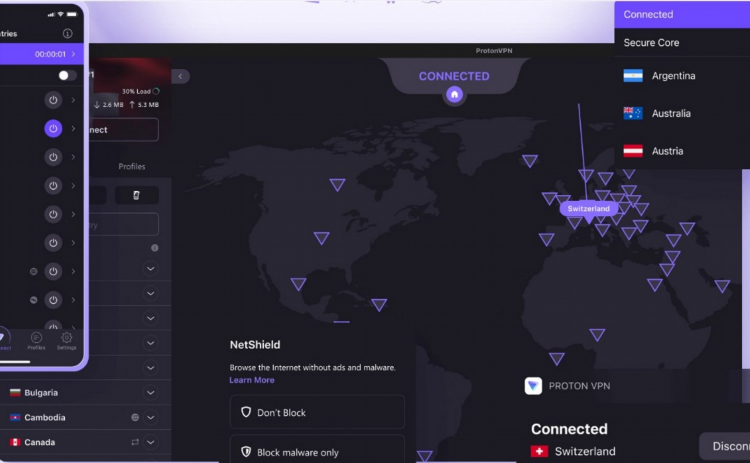
Task: Expand the Canada server list chevron
Action: point(151,442)
